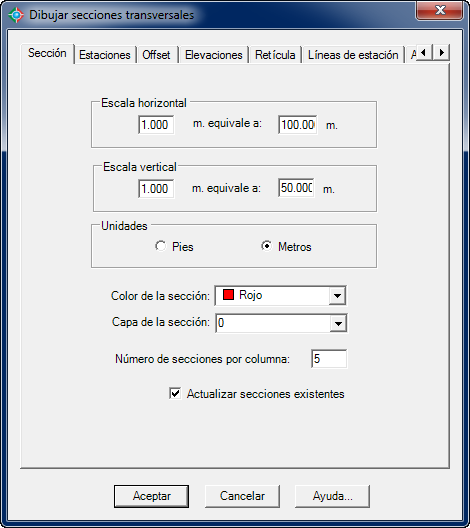The width and height of the screenshot is (470, 528).
Task: Switch to the Estaciones tab
Action: point(105,55)
